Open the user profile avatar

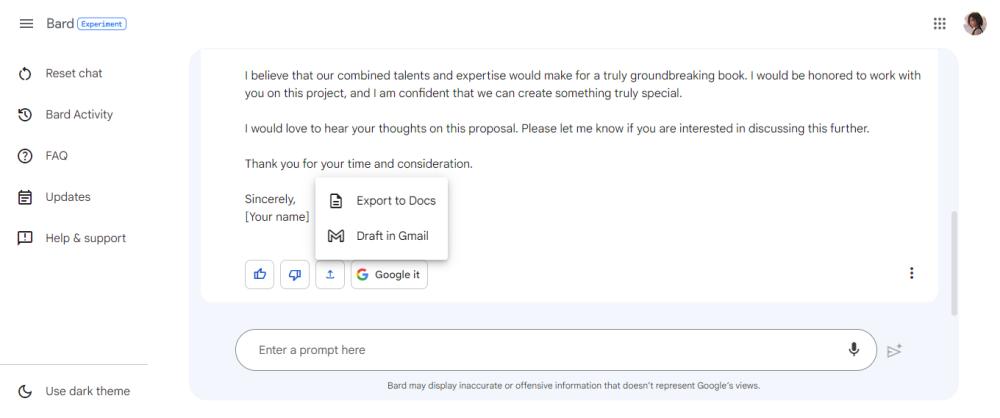coord(974,24)
